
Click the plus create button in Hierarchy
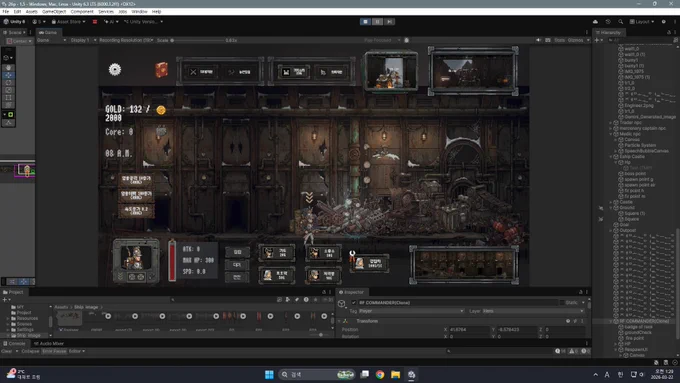[x=597, y=40]
